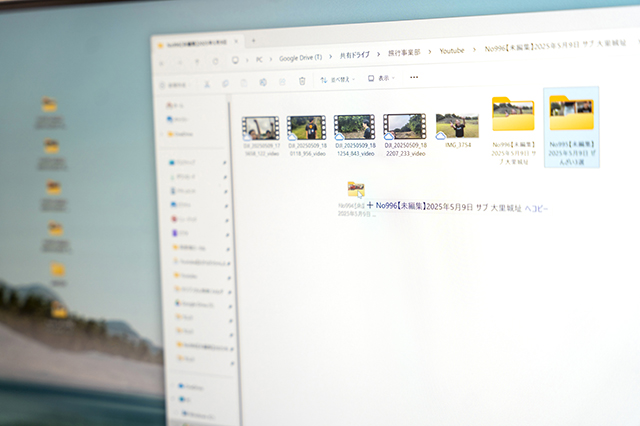Select video DJI_20250509_18 0118_956 thumbnail

[x=306, y=127]
